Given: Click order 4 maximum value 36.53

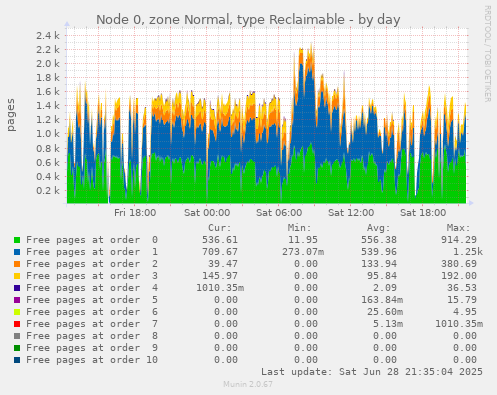Looking at the screenshot, I should pyautogui.click(x=462, y=288).
